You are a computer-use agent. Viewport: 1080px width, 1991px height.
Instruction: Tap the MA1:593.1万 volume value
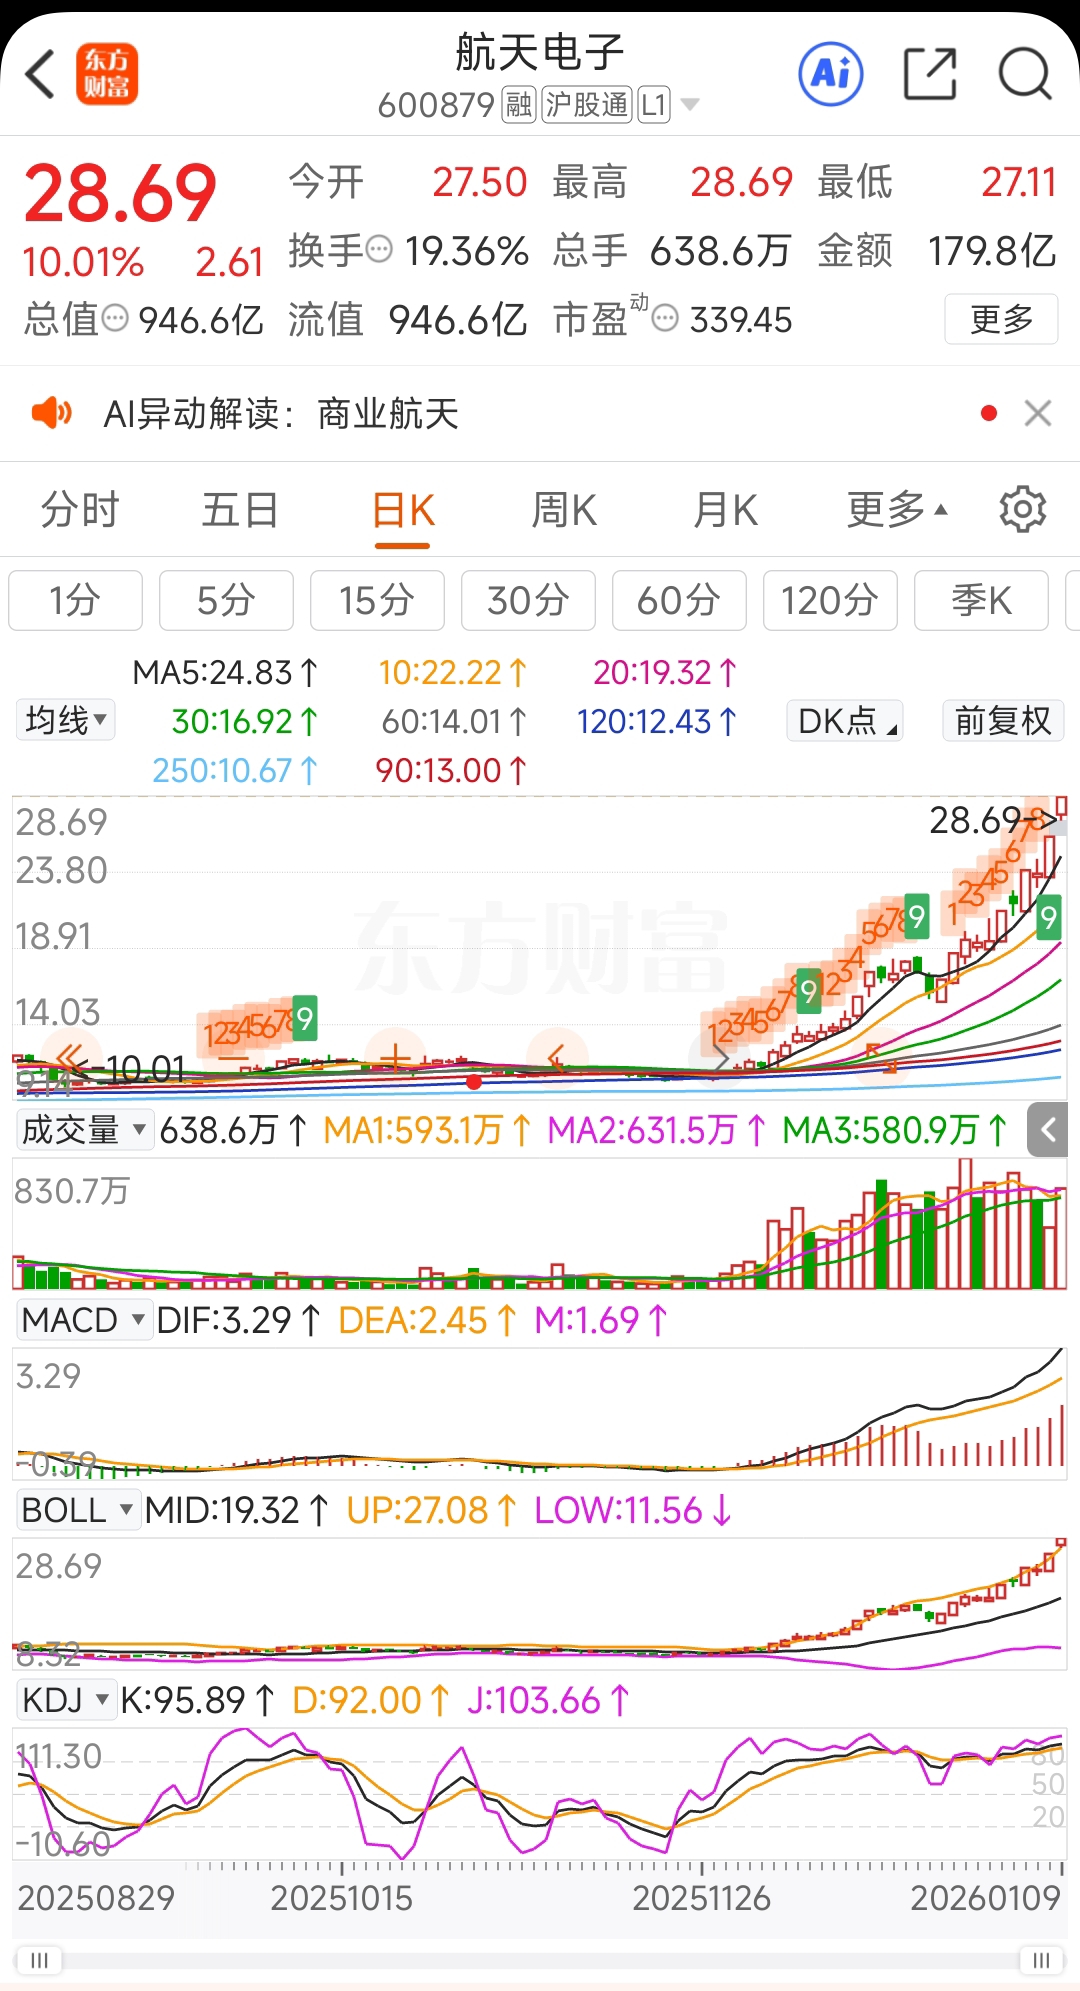pyautogui.click(x=427, y=1130)
